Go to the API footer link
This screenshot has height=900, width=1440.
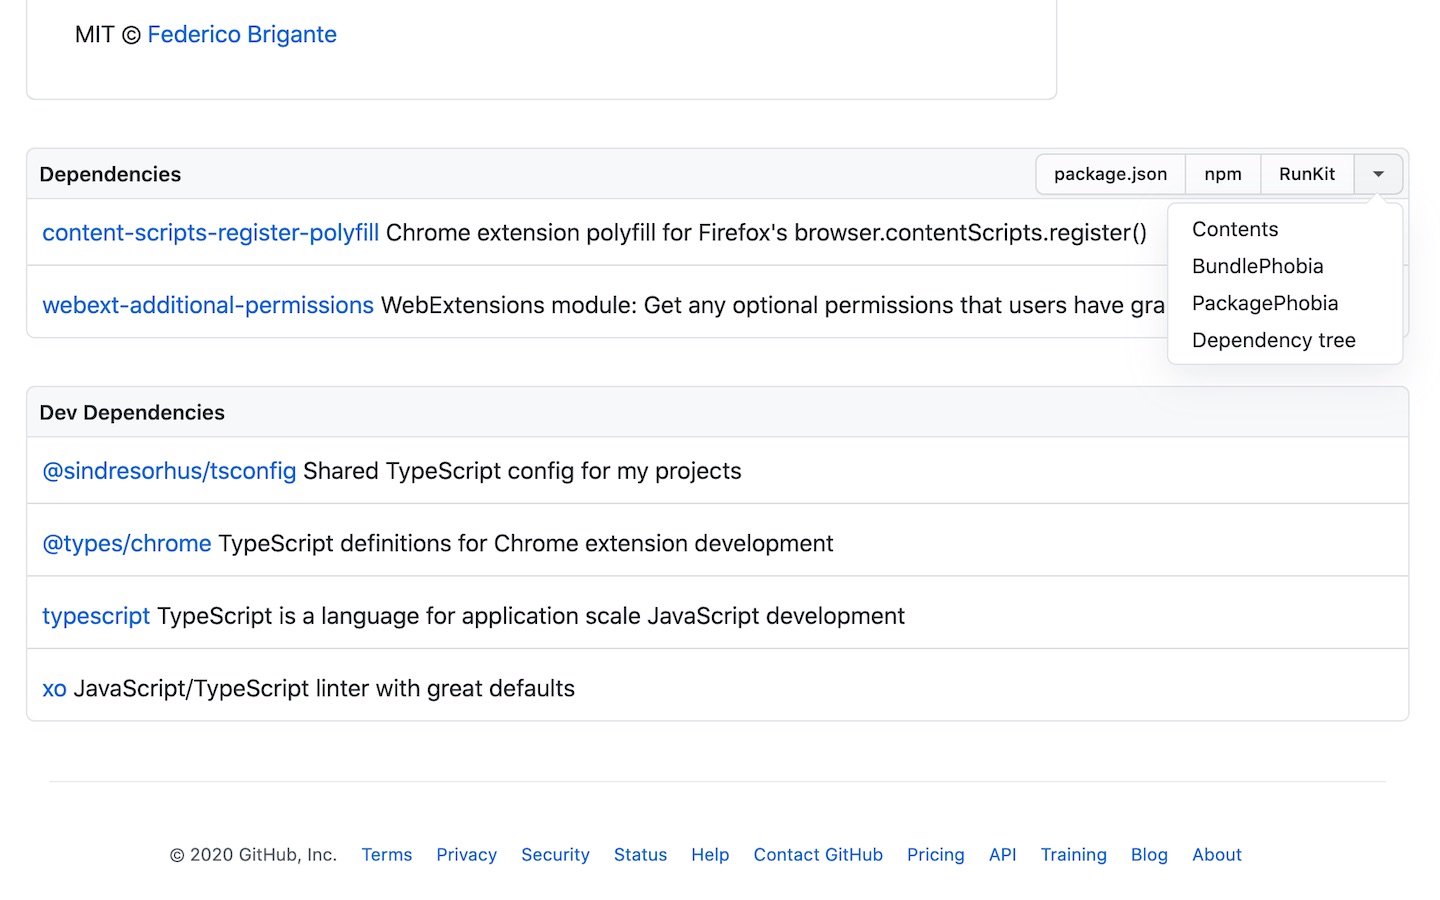click(x=1002, y=855)
